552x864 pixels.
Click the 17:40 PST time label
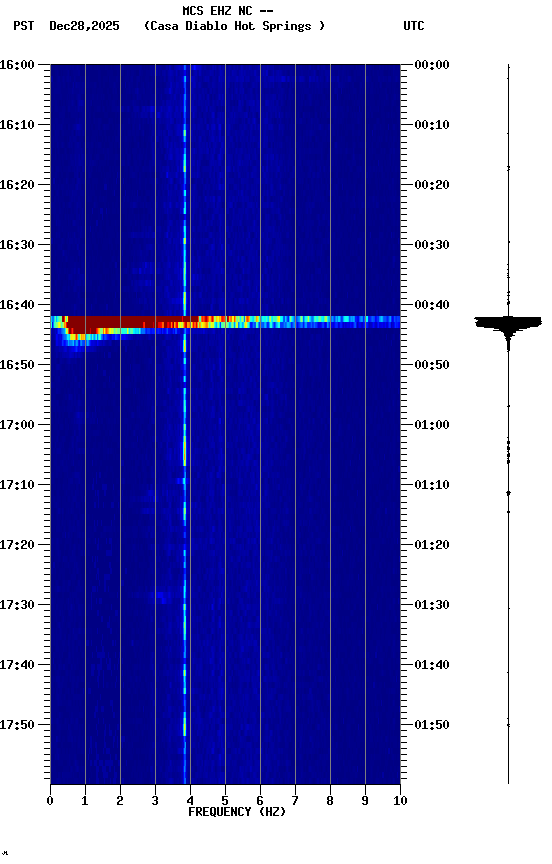pyautogui.click(x=18, y=666)
